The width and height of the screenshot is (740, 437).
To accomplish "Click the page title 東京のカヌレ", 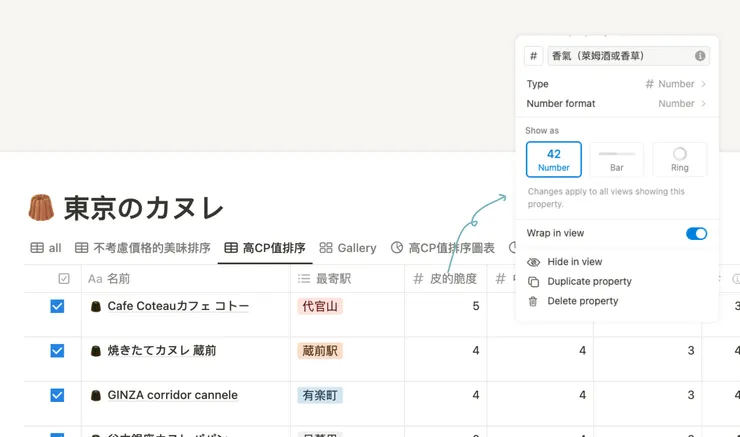I will 143,208.
